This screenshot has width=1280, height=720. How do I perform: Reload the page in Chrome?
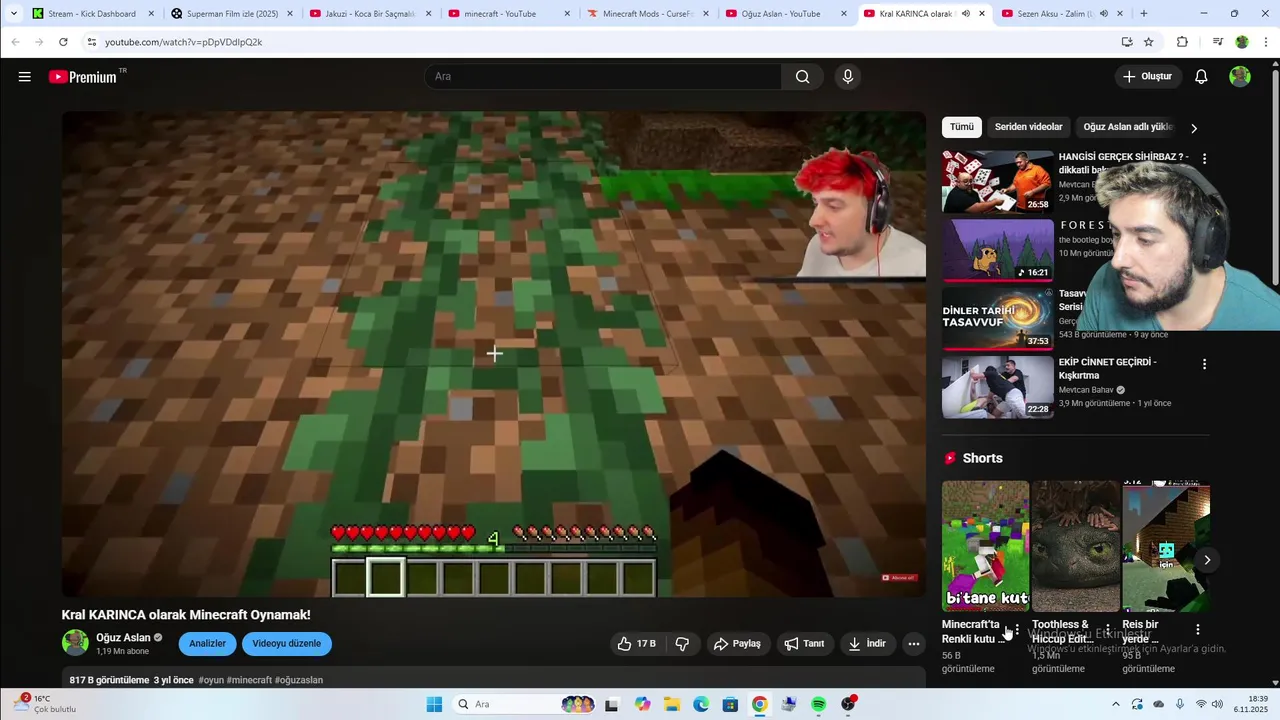pos(63,42)
